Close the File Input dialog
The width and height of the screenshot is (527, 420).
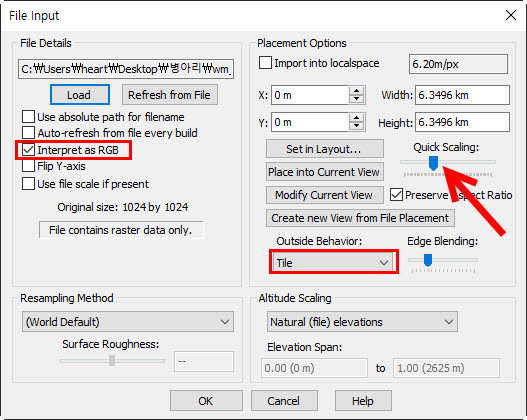pyautogui.click(x=511, y=15)
